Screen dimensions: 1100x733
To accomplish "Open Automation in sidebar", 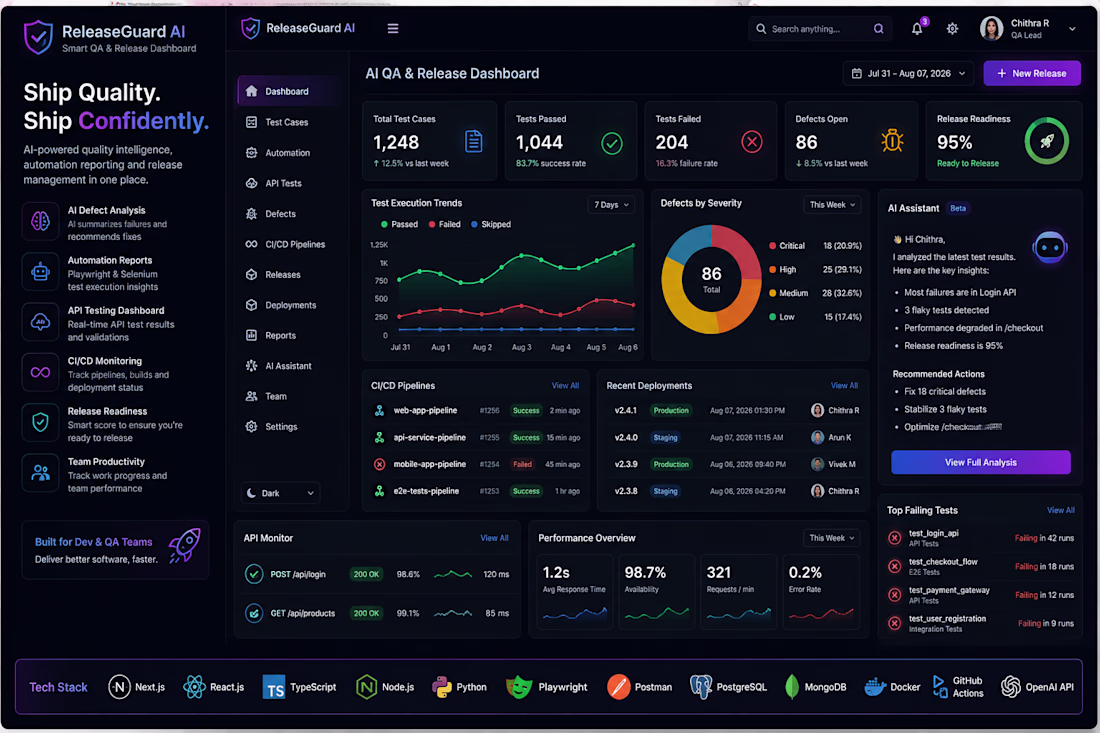I will [x=289, y=153].
